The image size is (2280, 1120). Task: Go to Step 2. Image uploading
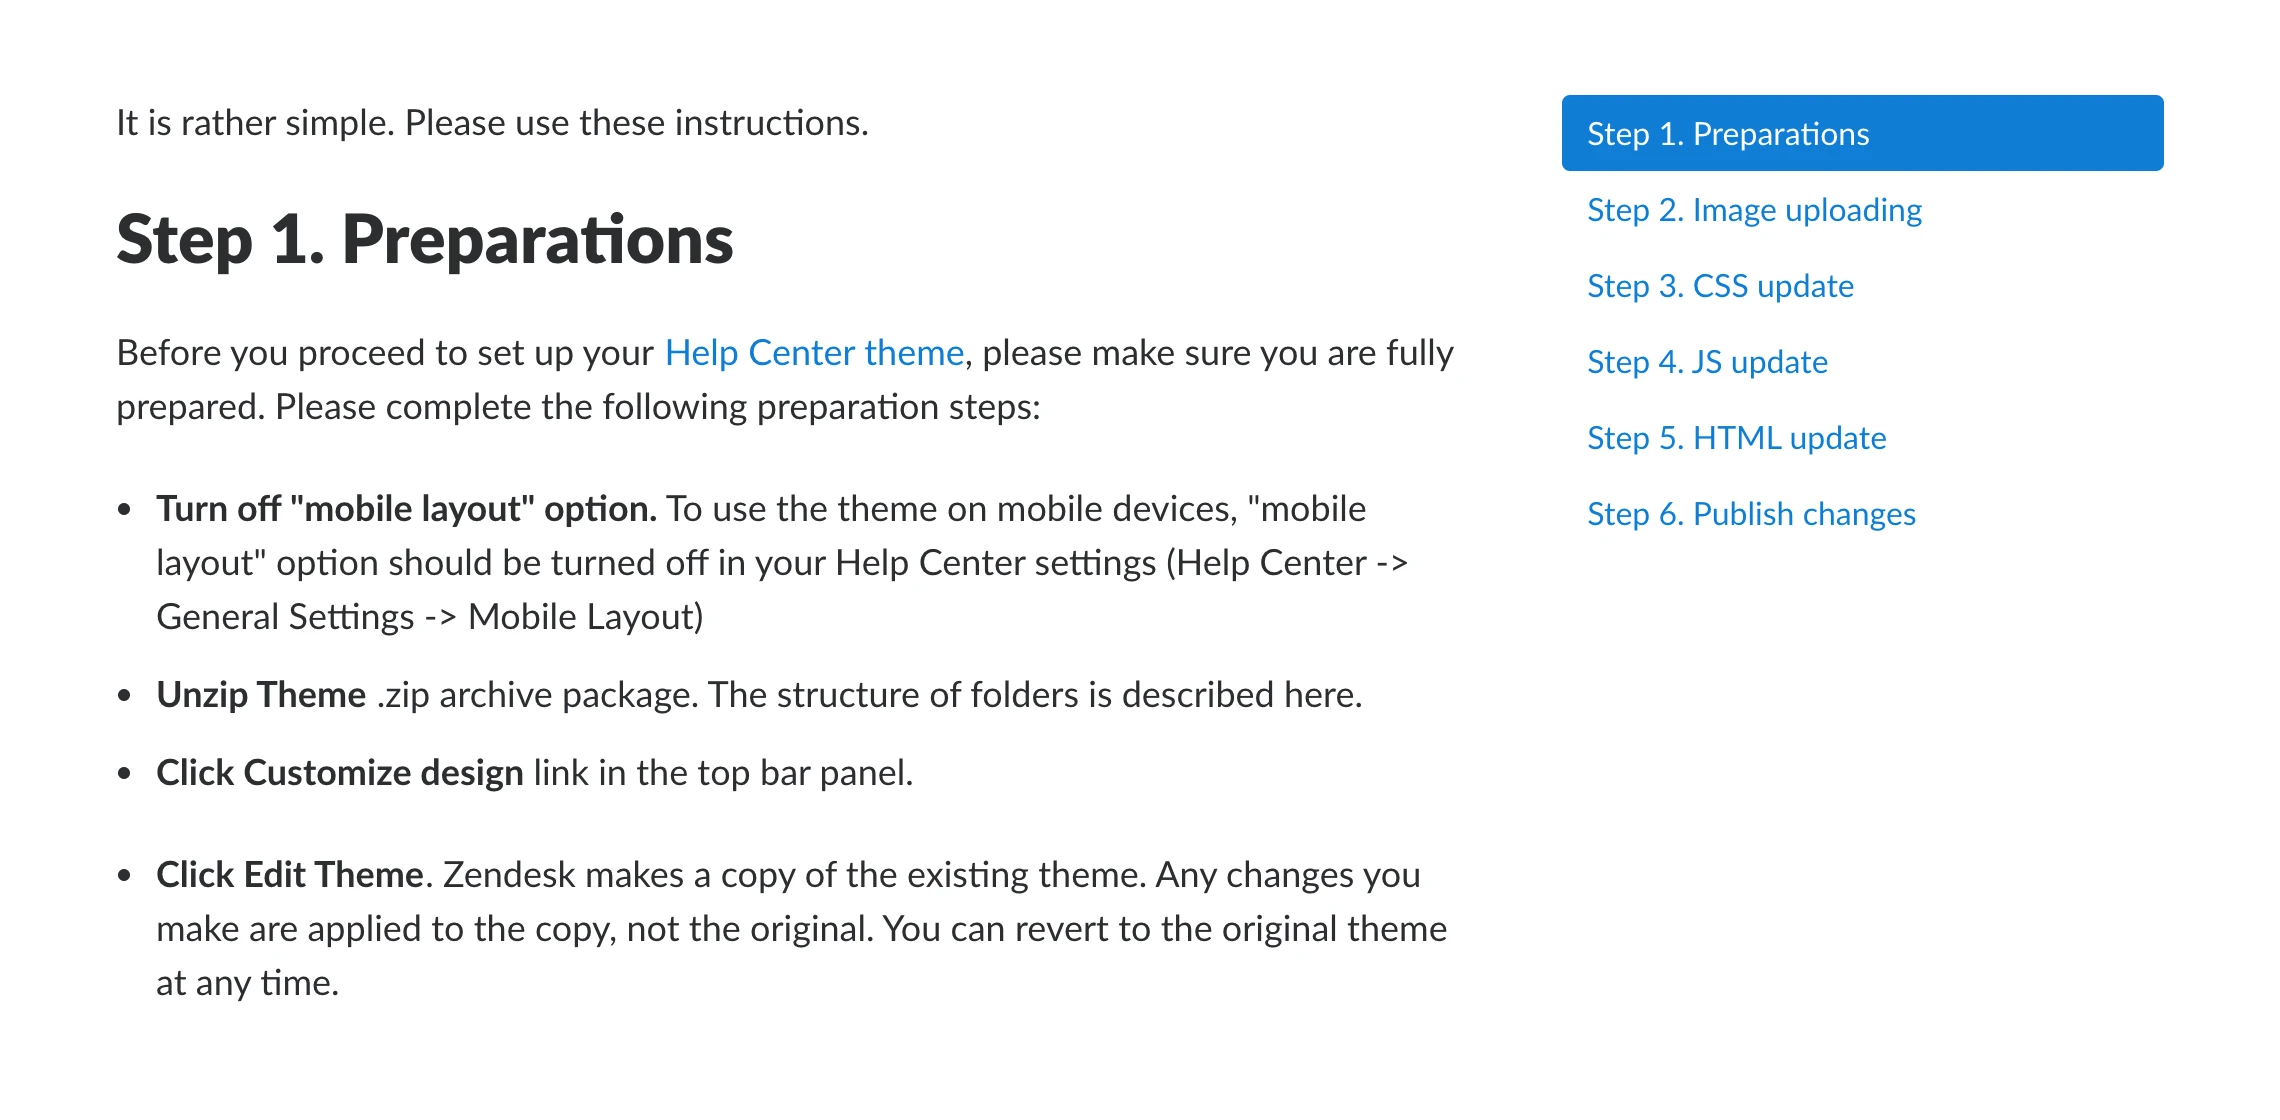(1754, 210)
